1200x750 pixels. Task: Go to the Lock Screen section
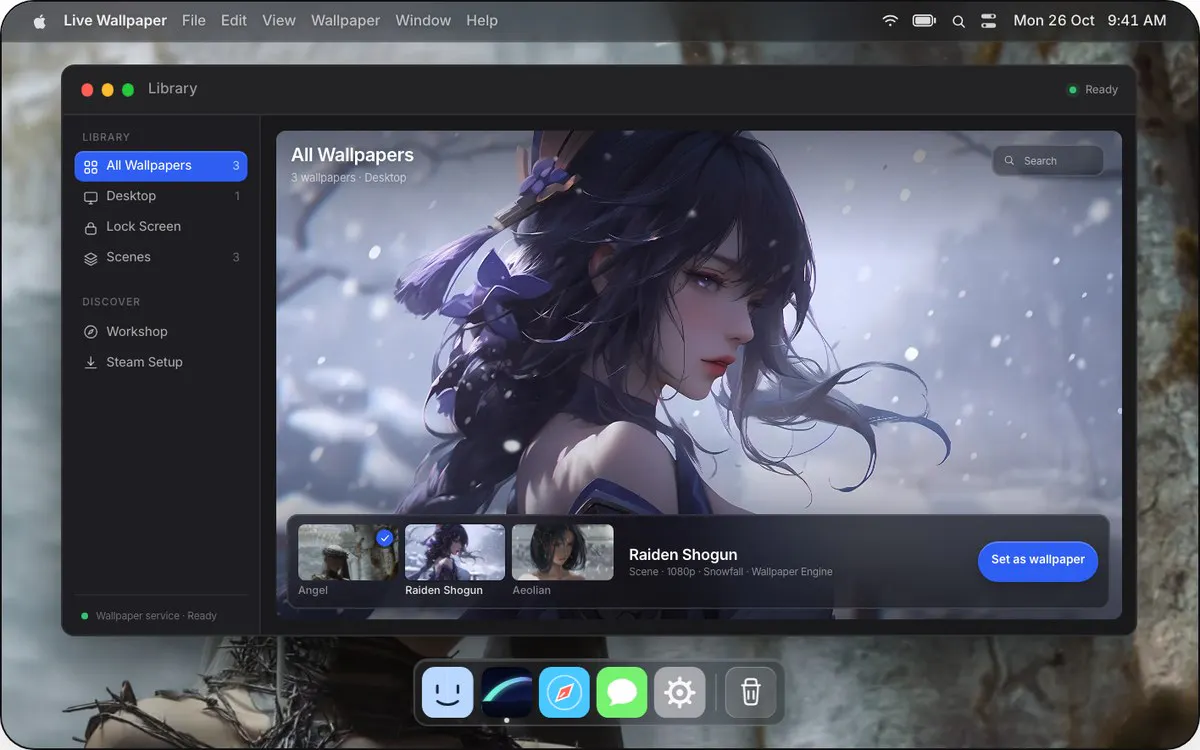(x=161, y=227)
